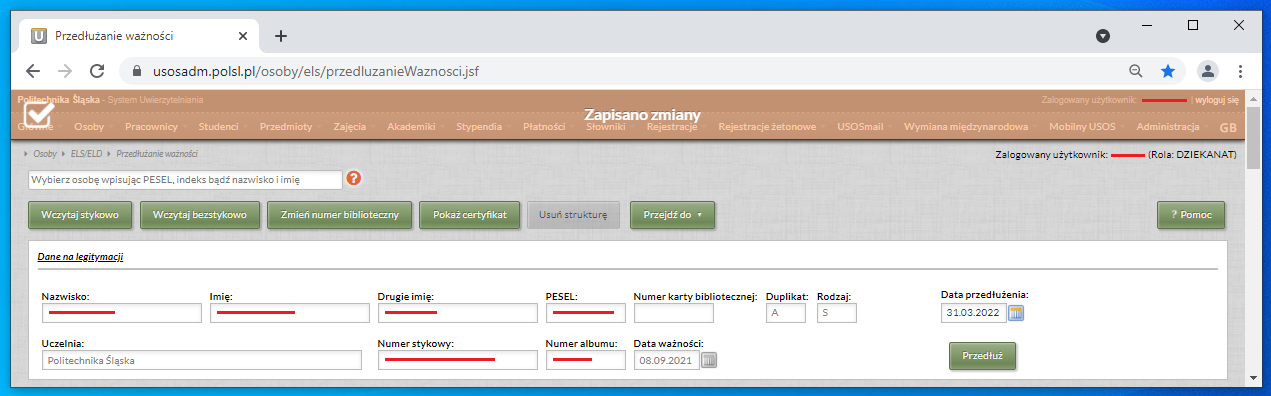Click the orange help question mark icon
The width and height of the screenshot is (1271, 396).
353,179
